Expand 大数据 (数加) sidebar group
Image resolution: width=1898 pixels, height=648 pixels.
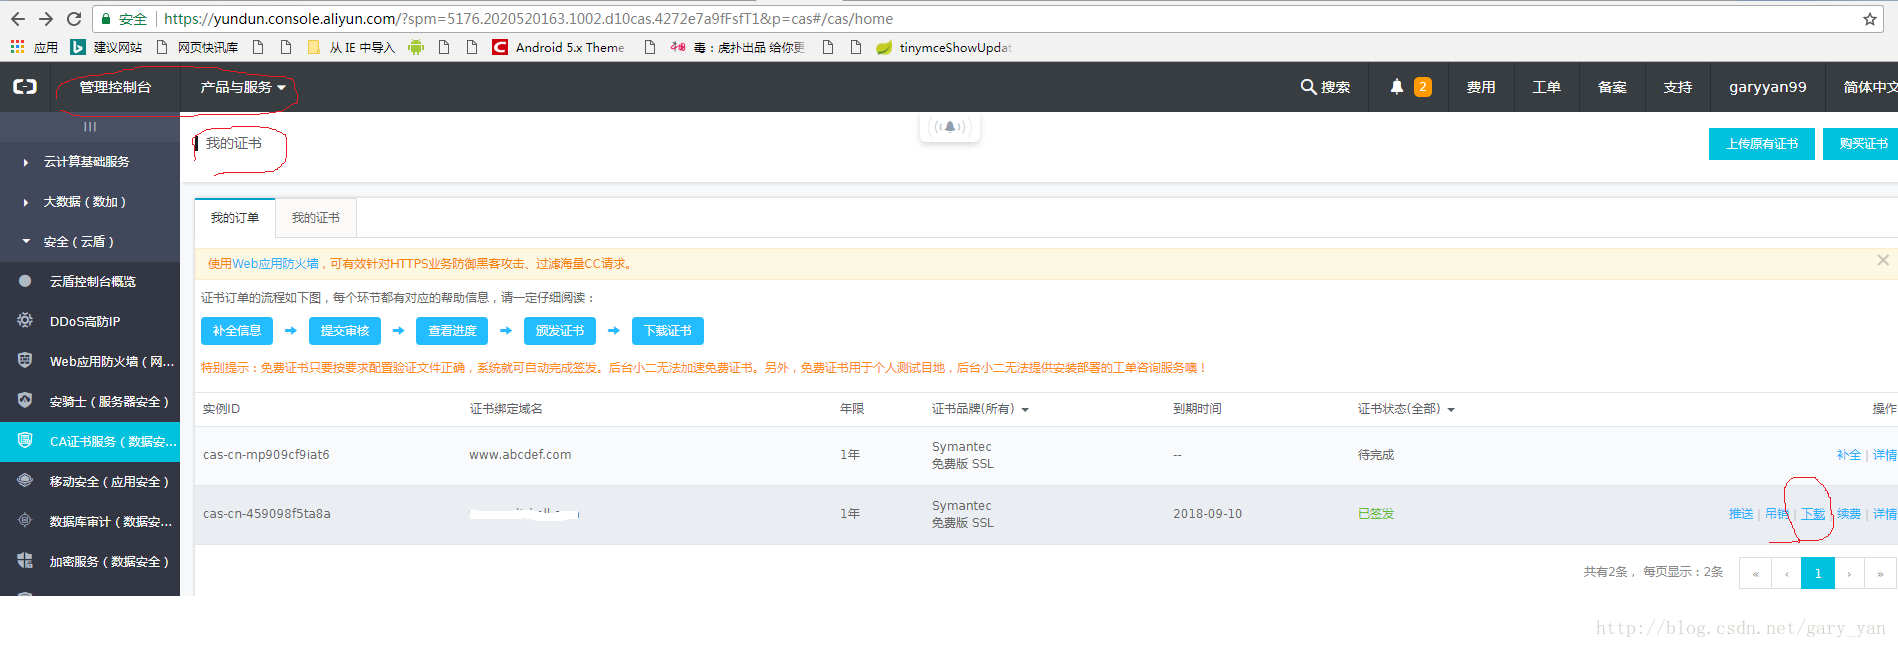(90, 202)
